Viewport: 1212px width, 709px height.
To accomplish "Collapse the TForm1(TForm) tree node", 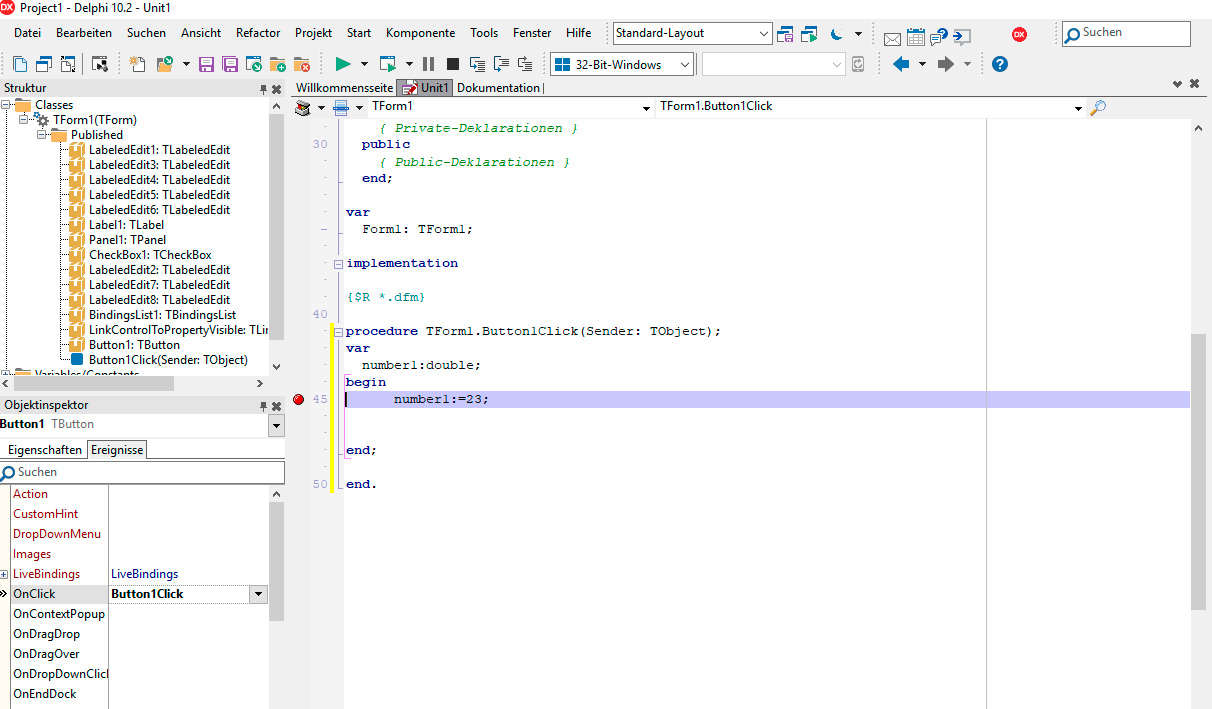I will pyautogui.click(x=24, y=120).
